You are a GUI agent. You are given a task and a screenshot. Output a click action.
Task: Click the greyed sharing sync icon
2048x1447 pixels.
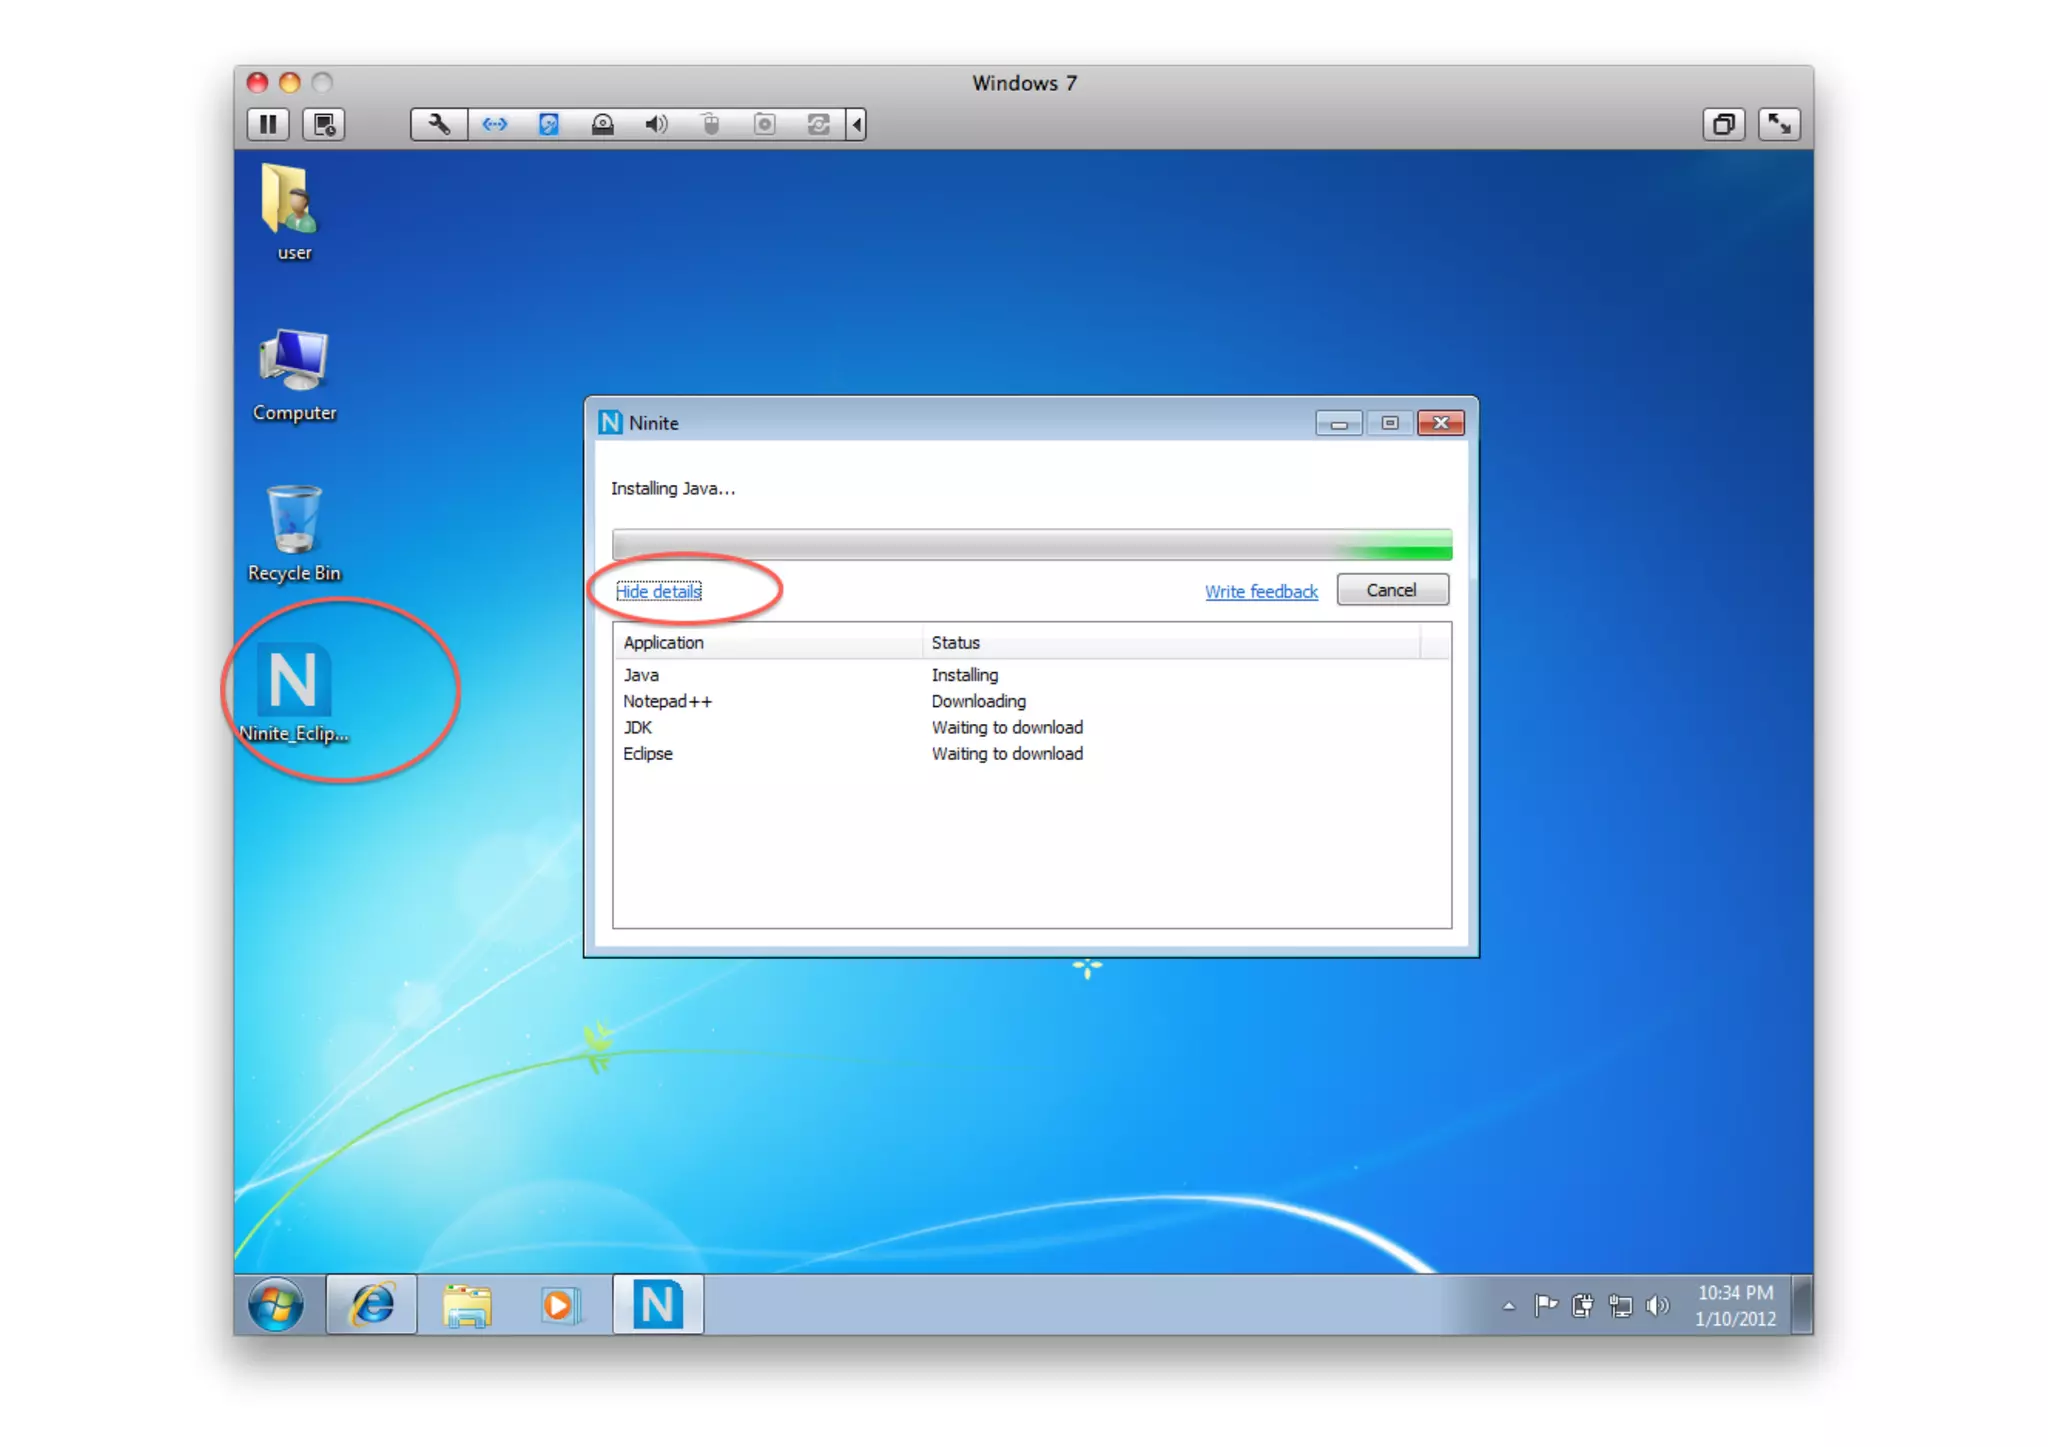[819, 124]
